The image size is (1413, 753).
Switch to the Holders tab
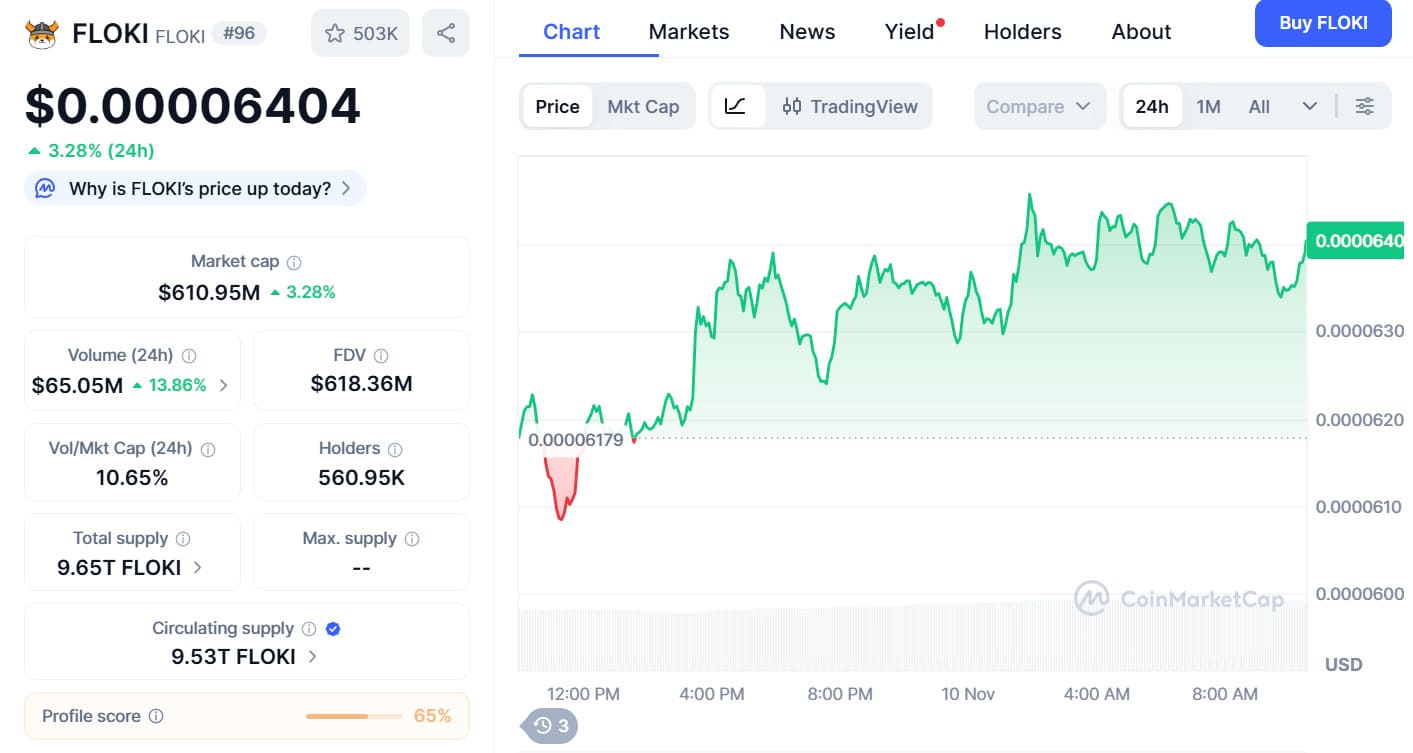[x=1022, y=31]
